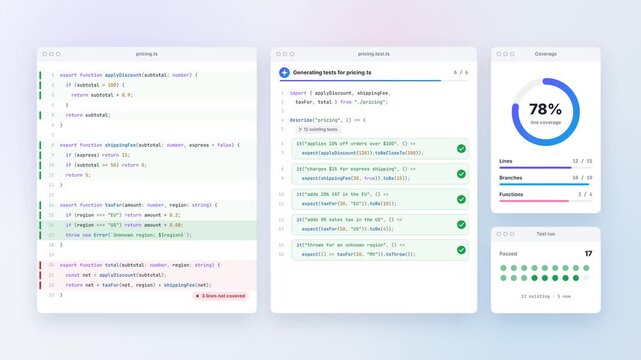Click green check for unknown region test

[x=461, y=250]
